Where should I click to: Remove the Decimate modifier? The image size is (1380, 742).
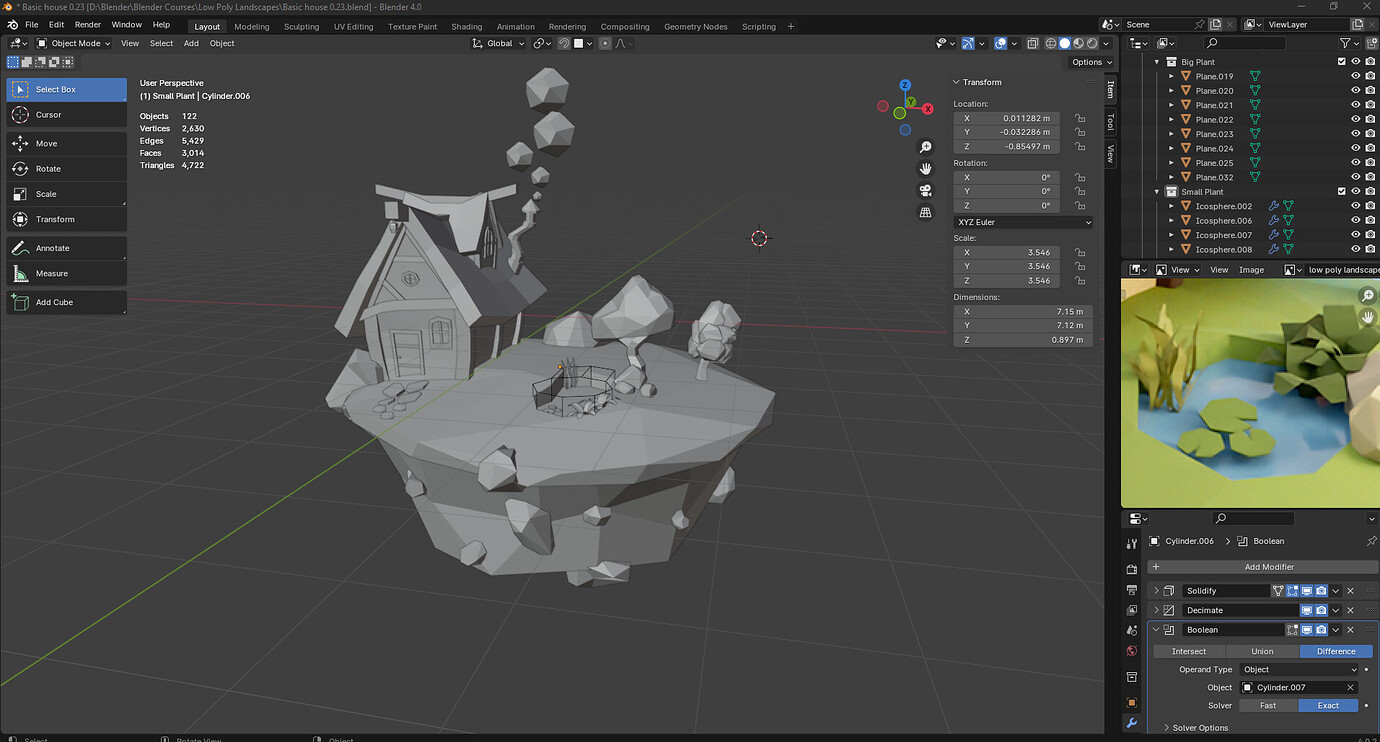(x=1350, y=610)
